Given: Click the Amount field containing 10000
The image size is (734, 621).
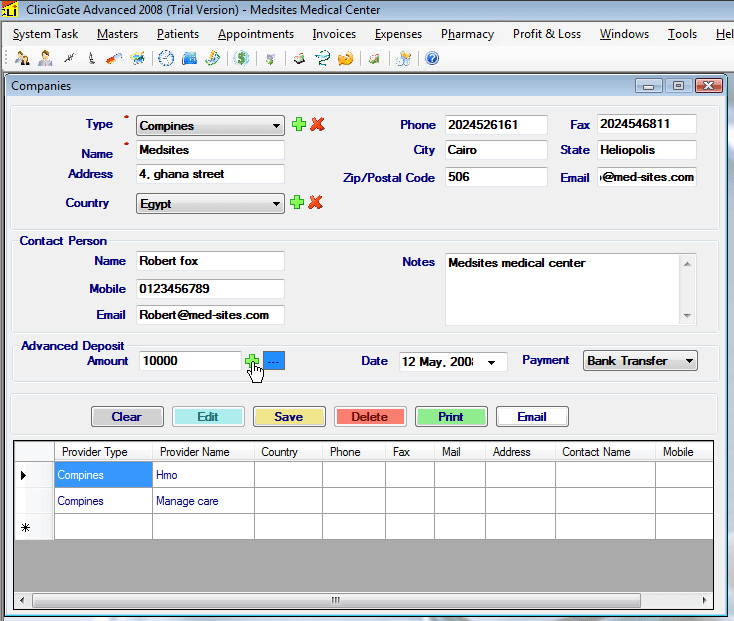Looking at the screenshot, I should click(x=190, y=361).
